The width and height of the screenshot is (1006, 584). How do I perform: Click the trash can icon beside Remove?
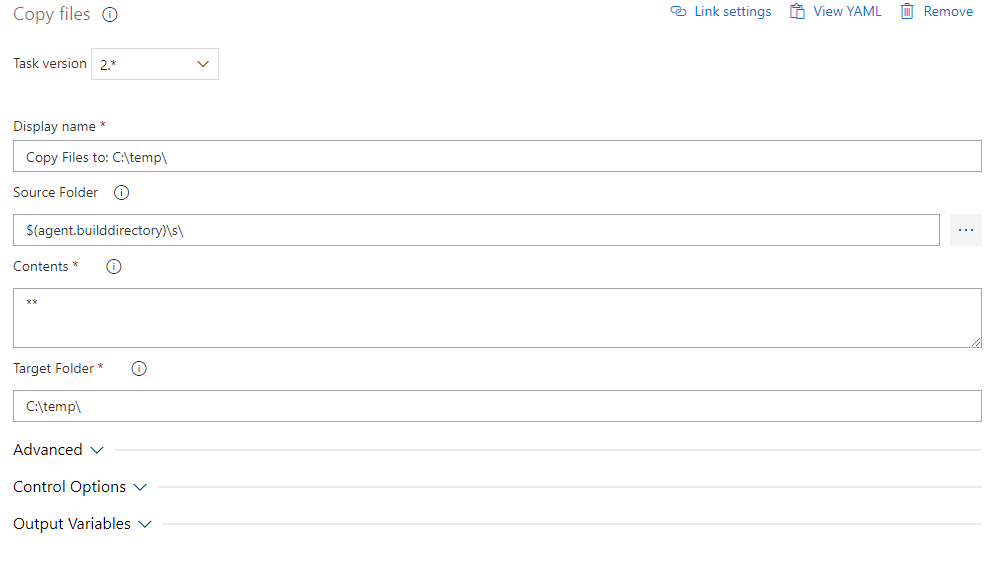[x=907, y=12]
